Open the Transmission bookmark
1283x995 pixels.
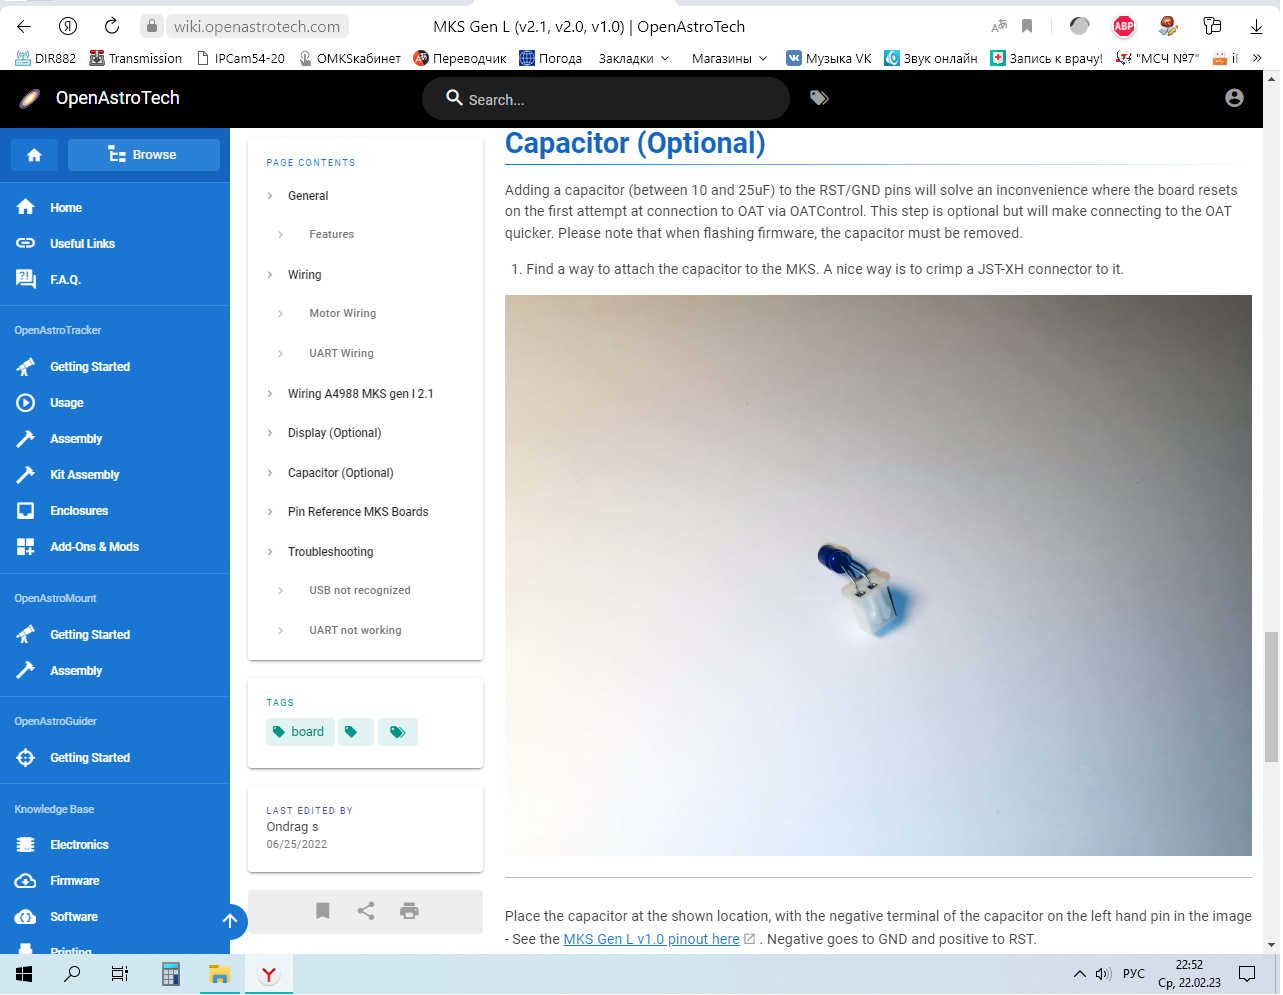(x=136, y=59)
